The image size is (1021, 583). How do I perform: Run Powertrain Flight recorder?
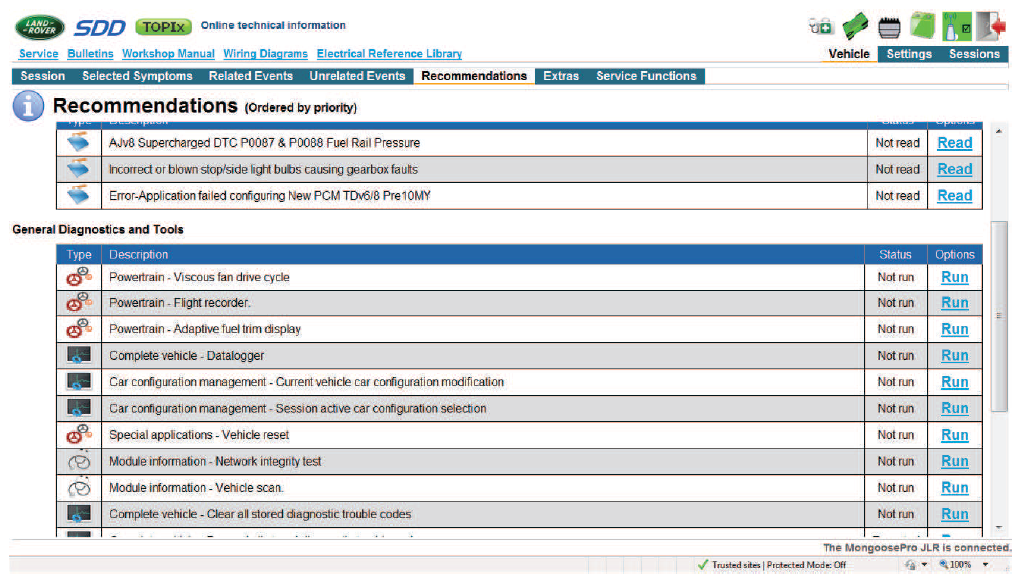click(954, 303)
